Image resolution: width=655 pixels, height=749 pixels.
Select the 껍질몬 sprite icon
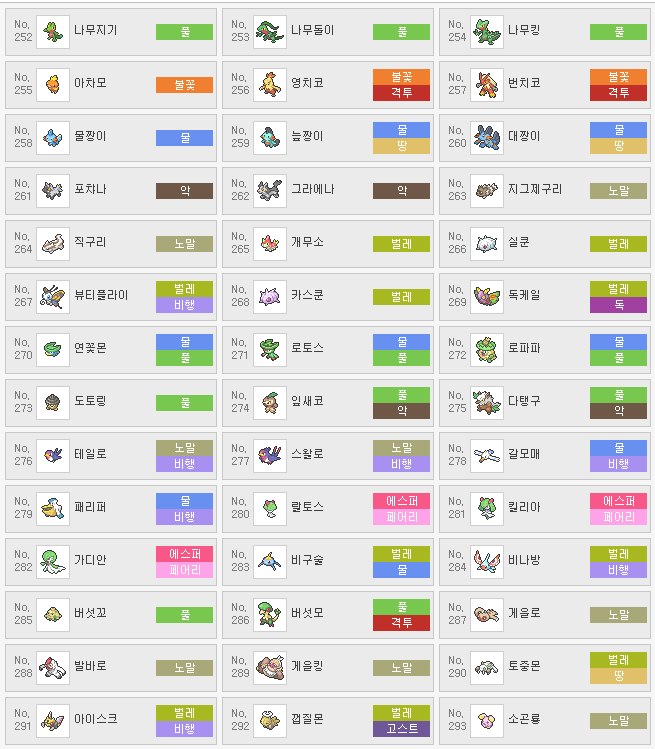270,721
